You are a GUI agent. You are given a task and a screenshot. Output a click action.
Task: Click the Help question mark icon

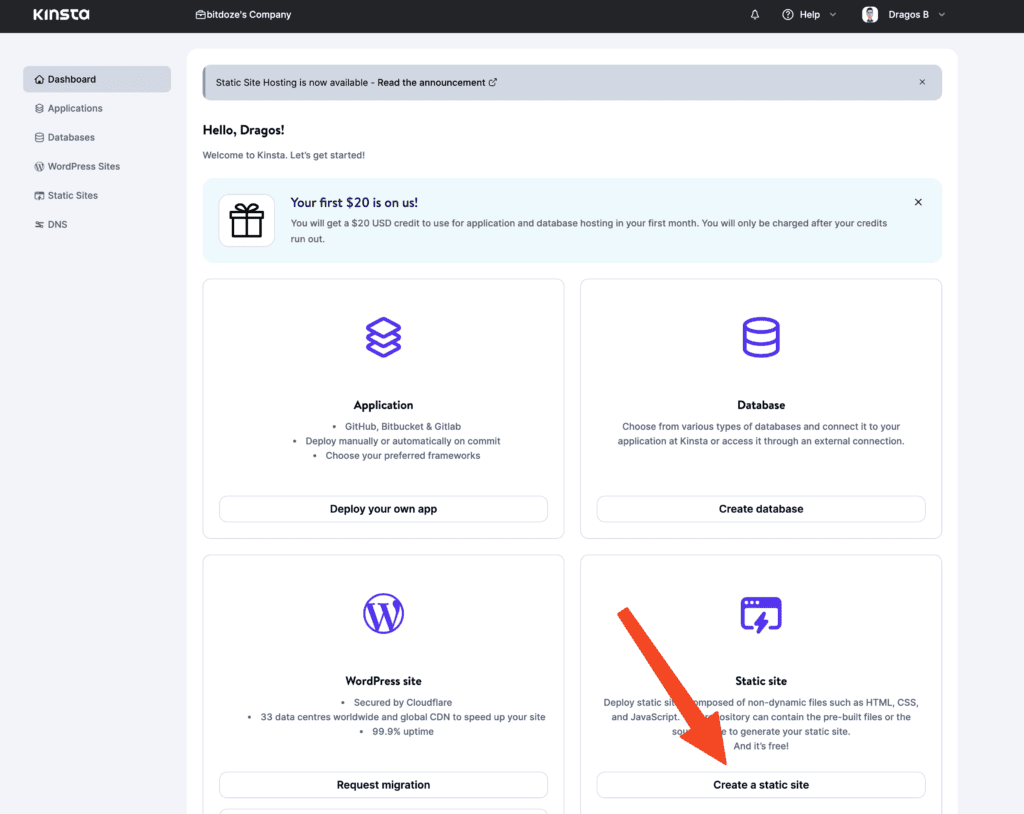tap(788, 14)
